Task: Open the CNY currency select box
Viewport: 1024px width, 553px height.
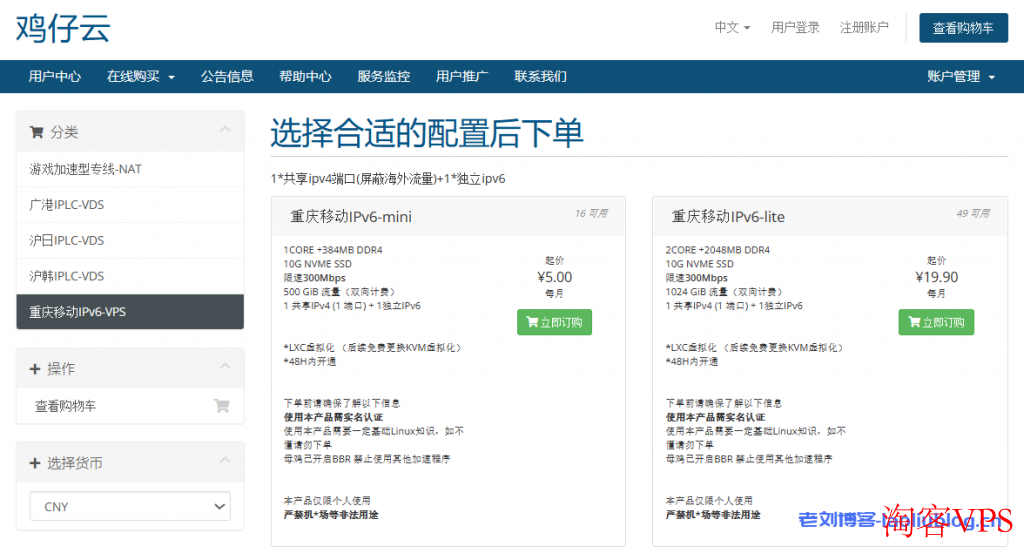Action: 130,506
